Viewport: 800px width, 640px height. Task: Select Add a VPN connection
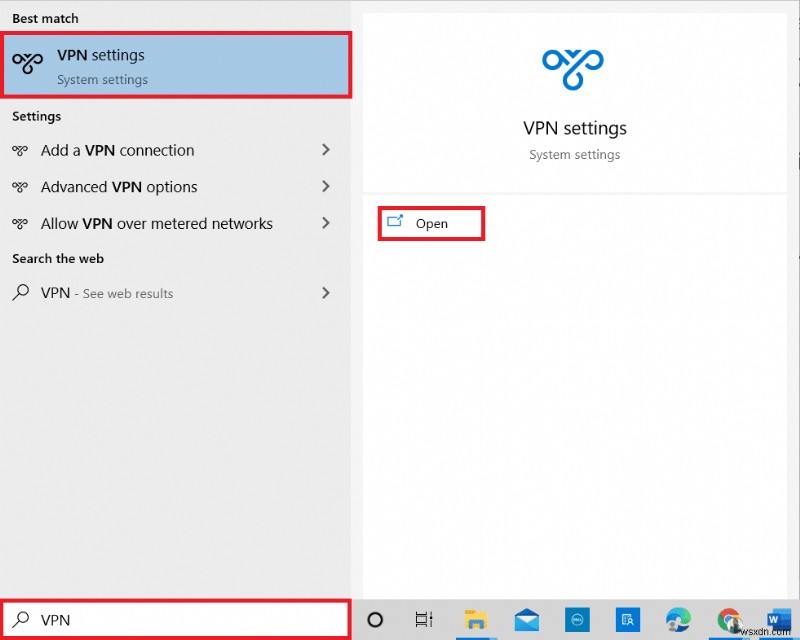click(117, 151)
